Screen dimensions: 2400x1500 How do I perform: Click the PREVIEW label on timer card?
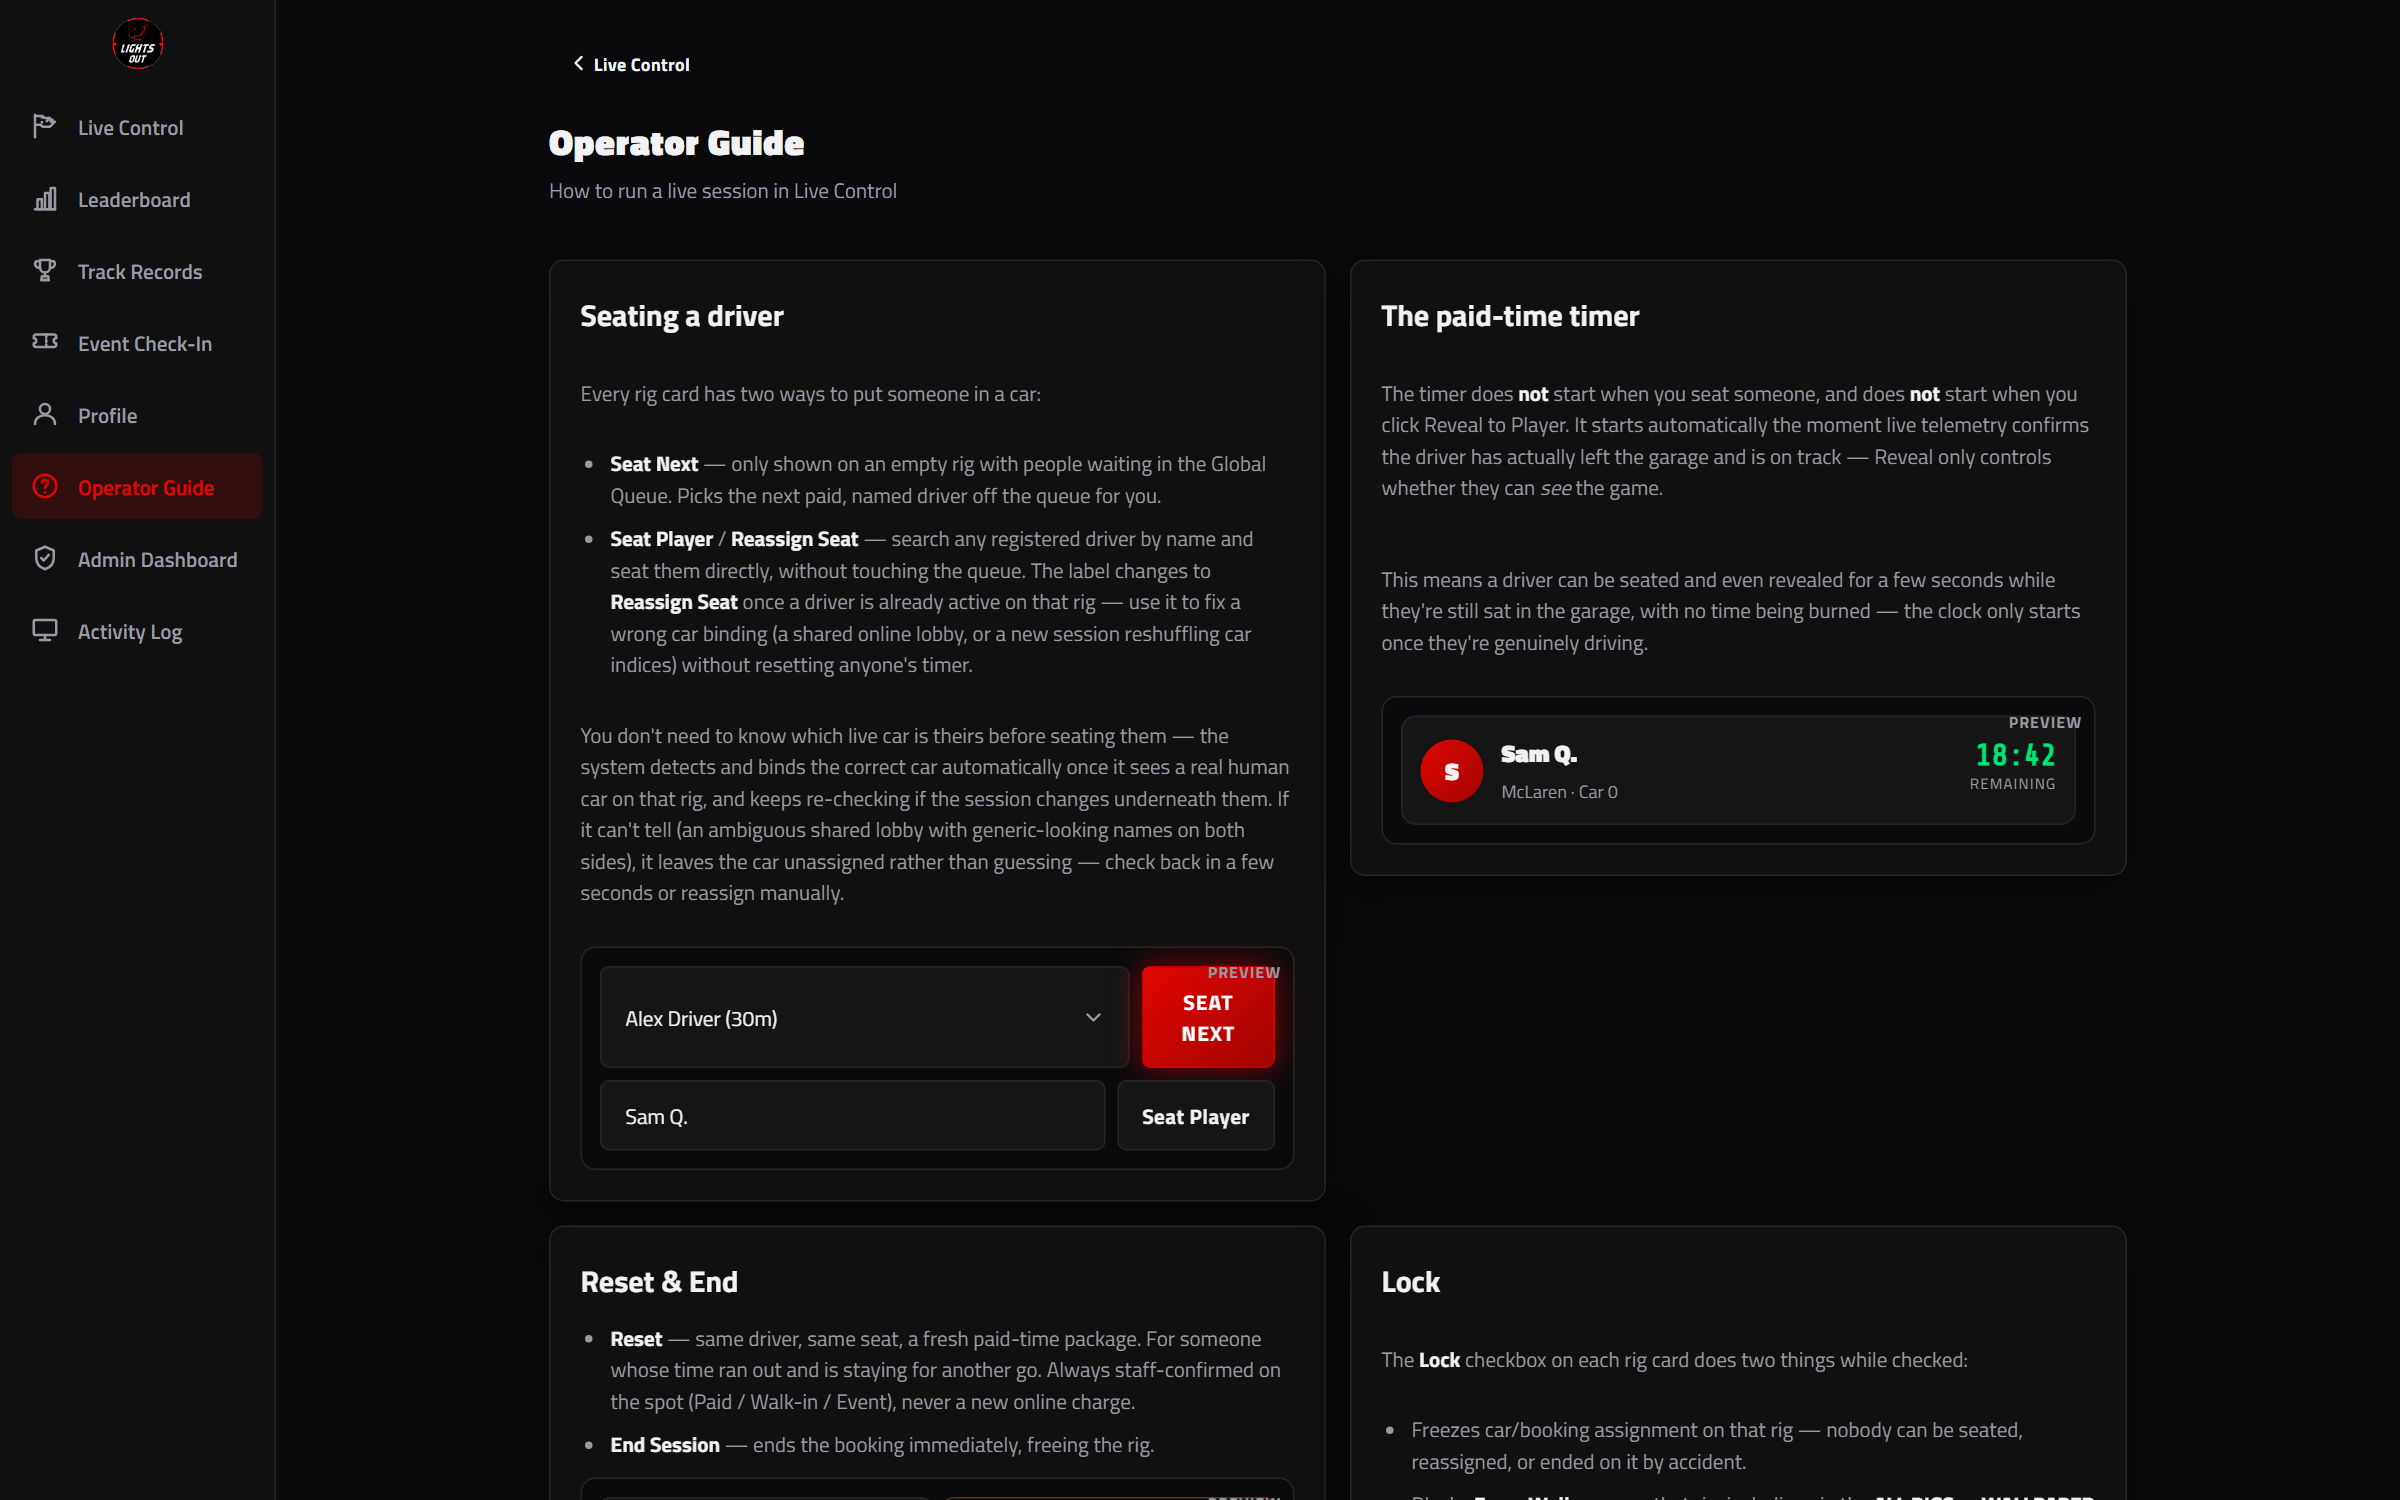click(2044, 722)
